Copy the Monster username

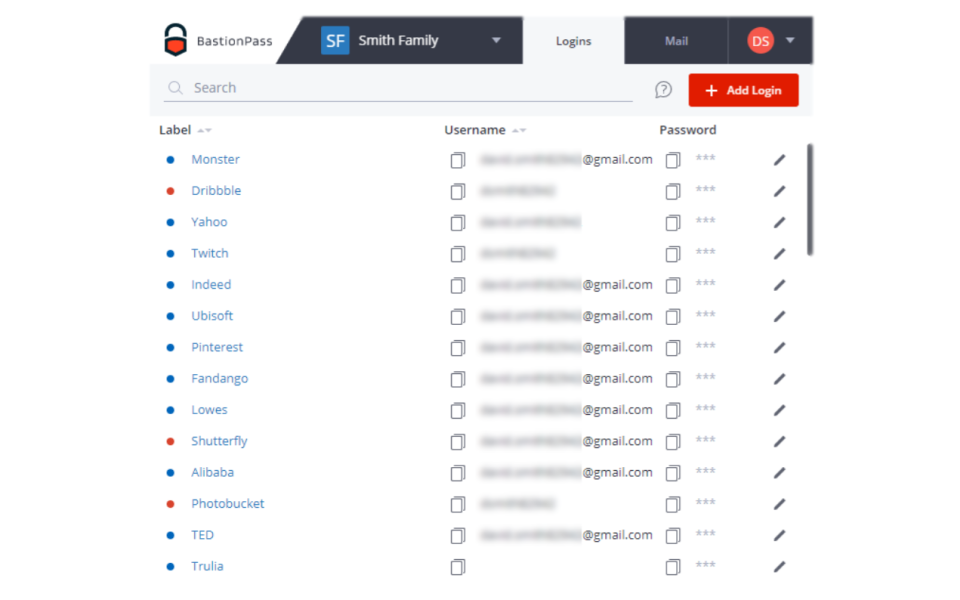point(457,160)
